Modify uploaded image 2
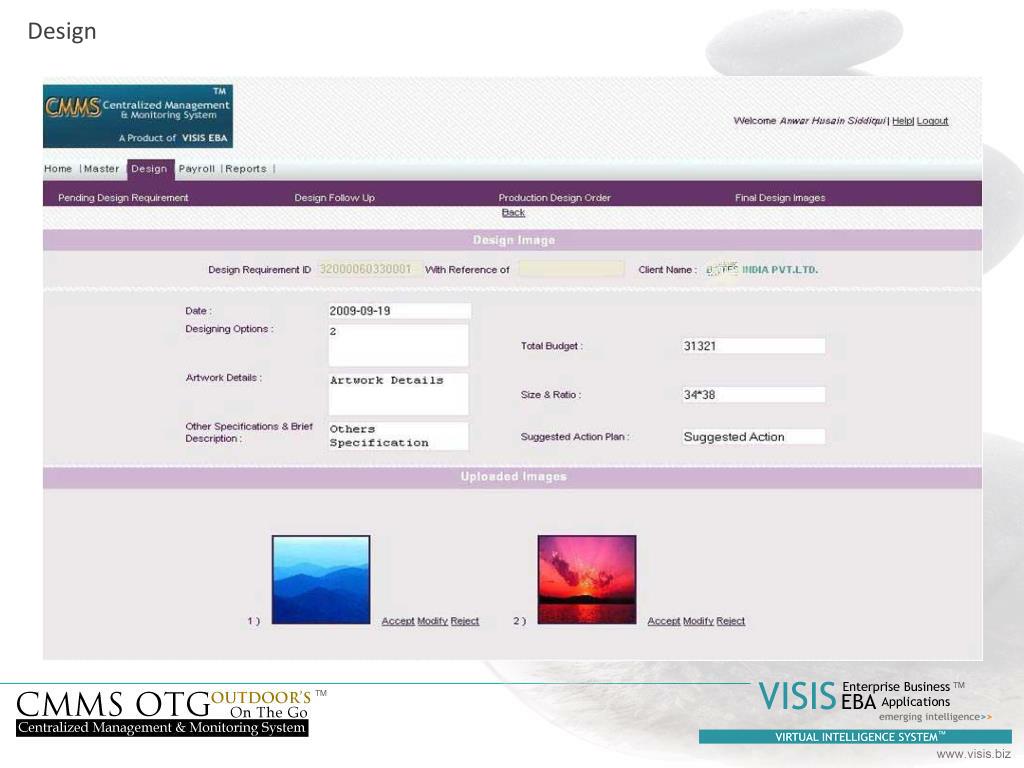 click(x=698, y=621)
